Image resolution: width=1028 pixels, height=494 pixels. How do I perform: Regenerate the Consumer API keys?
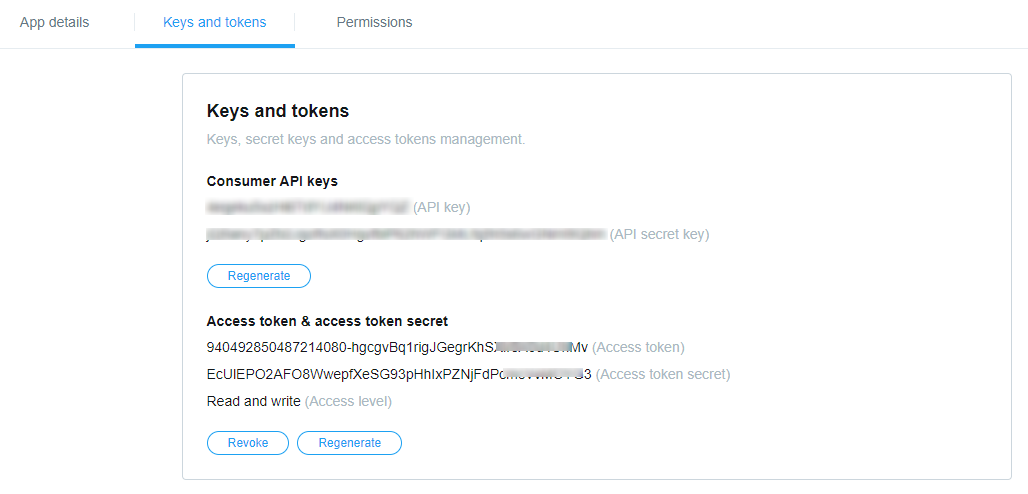[x=259, y=275]
